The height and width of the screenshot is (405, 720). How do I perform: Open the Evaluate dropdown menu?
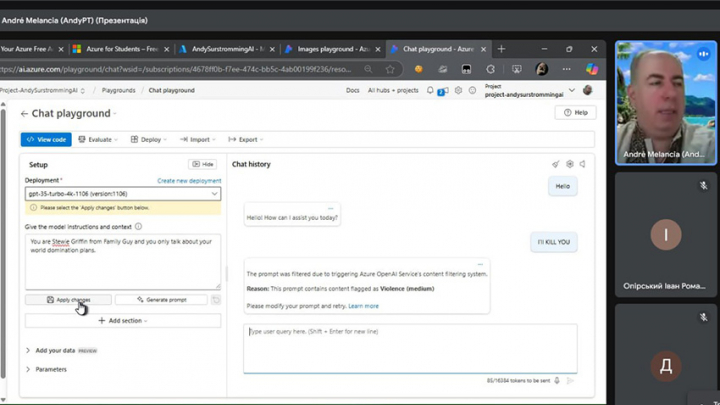[98, 140]
